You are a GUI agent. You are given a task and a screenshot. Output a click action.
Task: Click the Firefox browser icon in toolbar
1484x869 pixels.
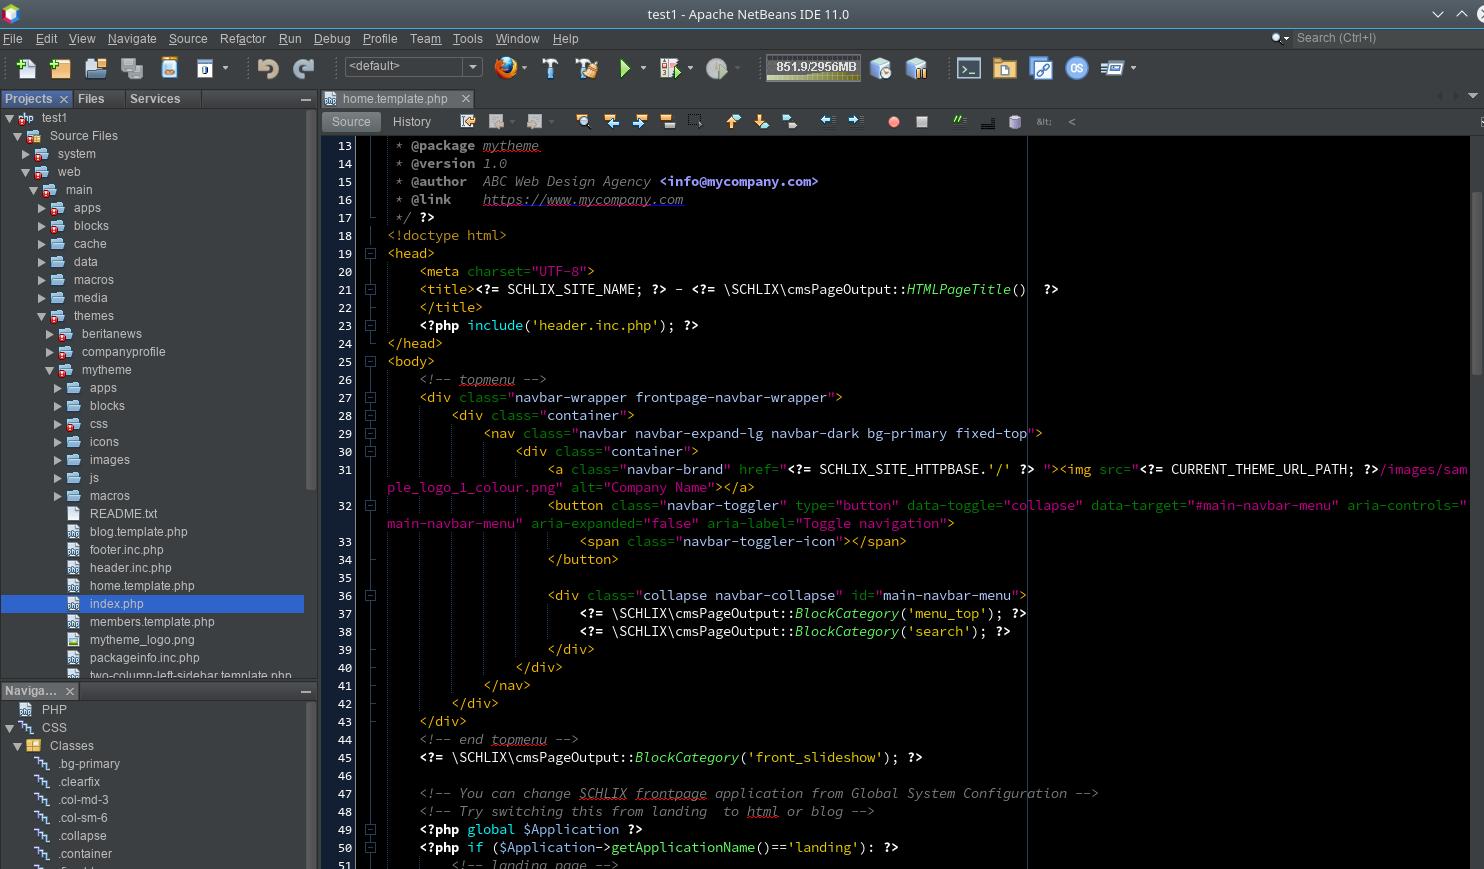[x=506, y=68]
